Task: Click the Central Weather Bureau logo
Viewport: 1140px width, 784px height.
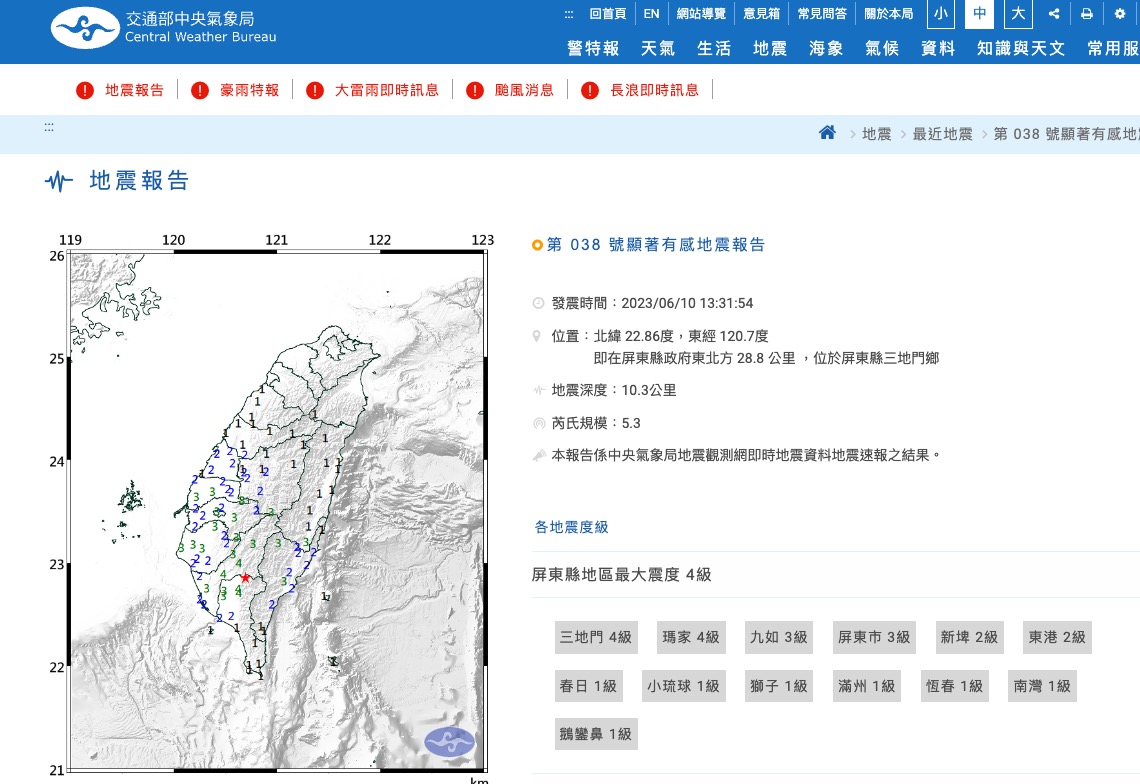Action: (x=164, y=29)
